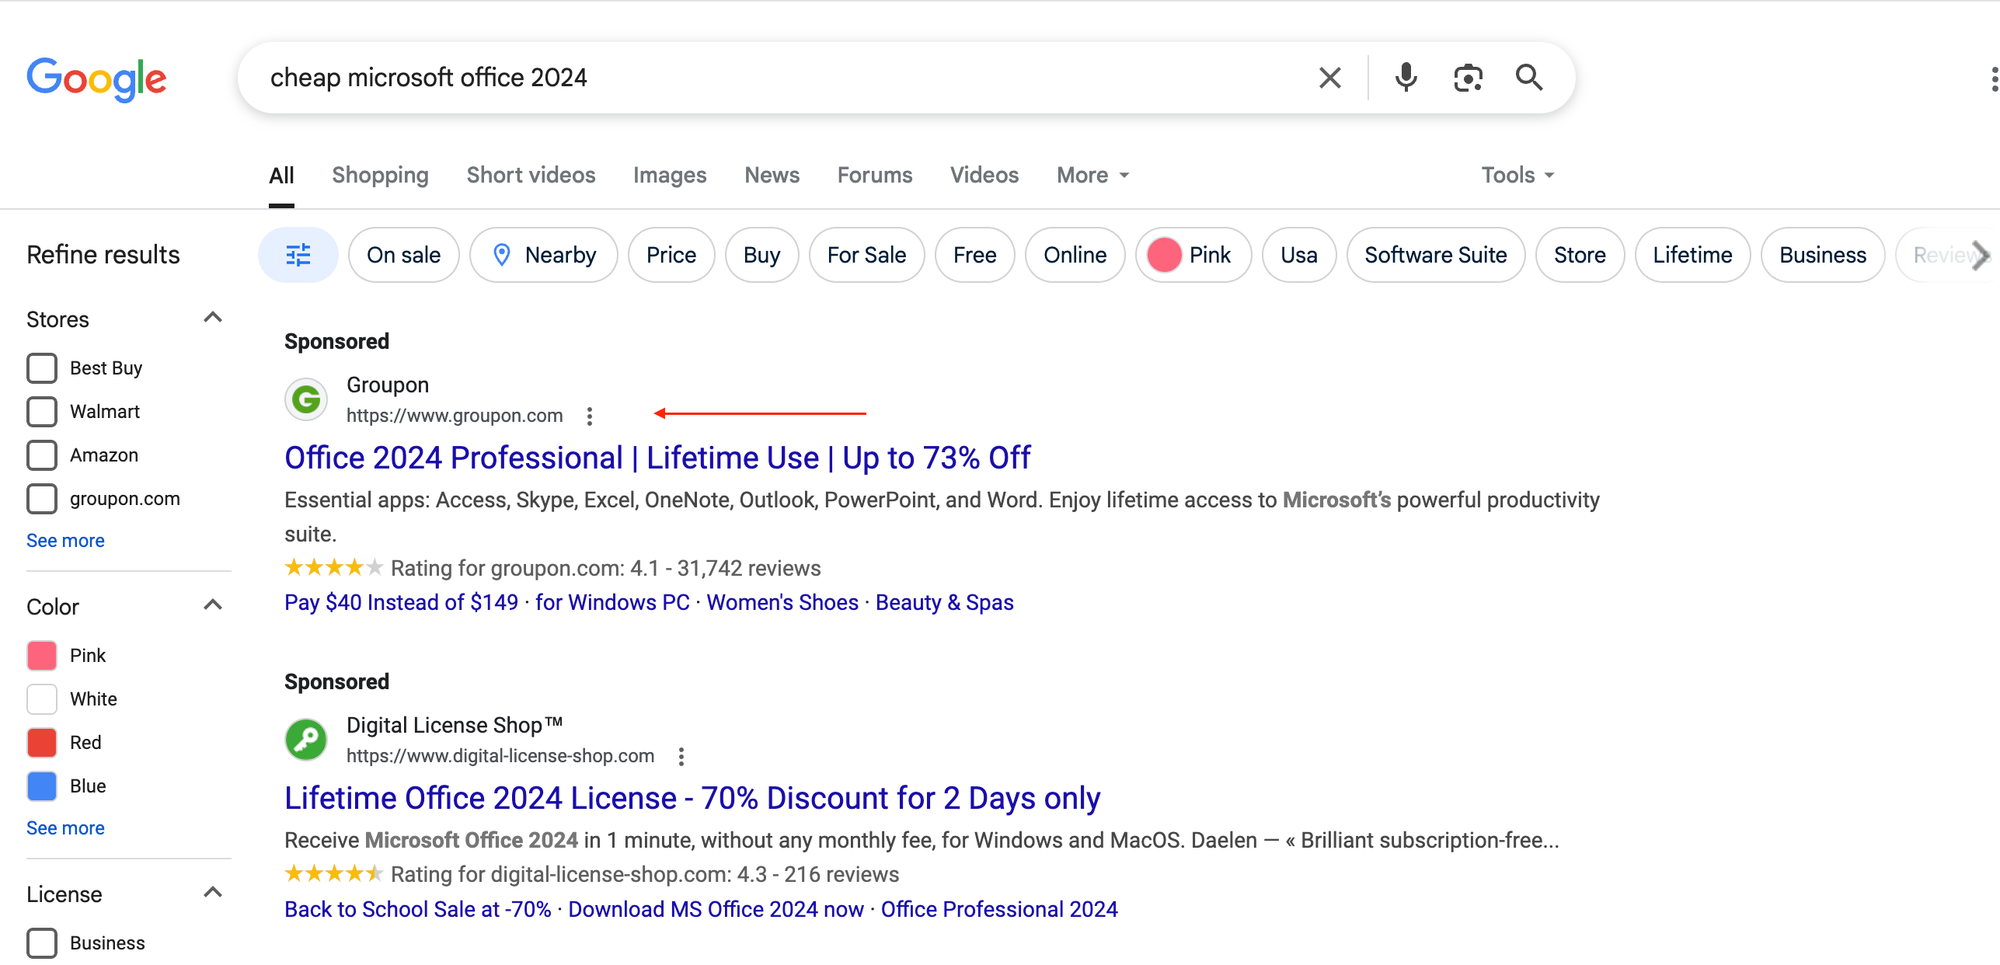Apply the Price filter chip
The width and height of the screenshot is (2000, 965).
pyautogui.click(x=671, y=255)
